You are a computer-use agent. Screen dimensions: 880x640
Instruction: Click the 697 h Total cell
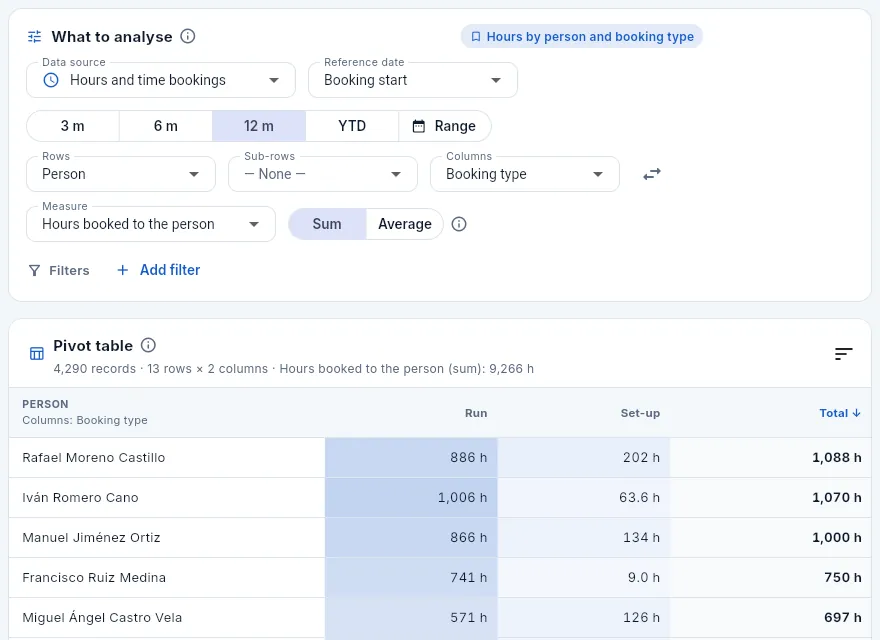pos(771,618)
